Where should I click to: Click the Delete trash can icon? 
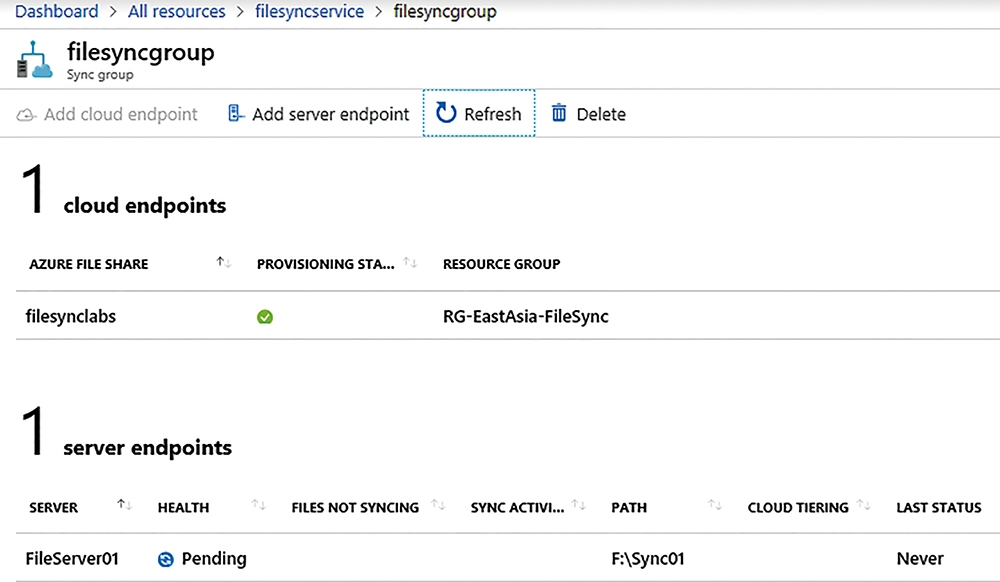(x=559, y=113)
